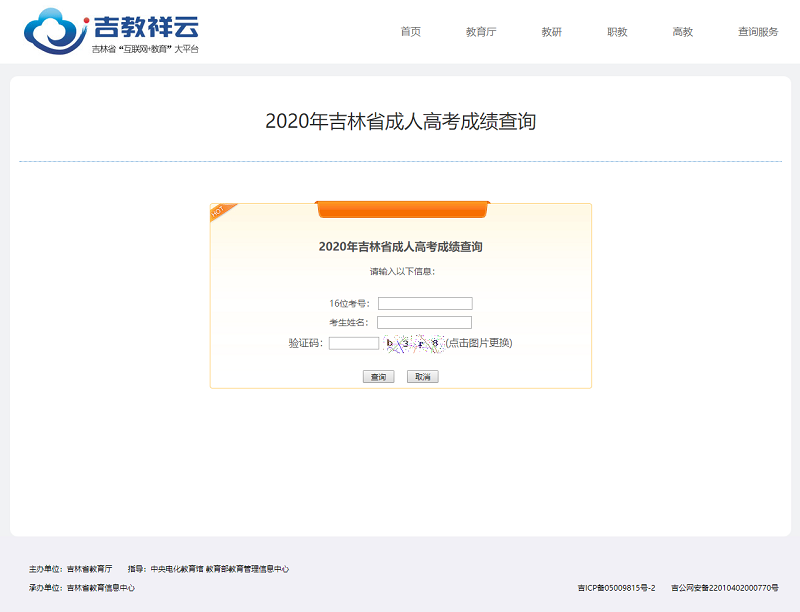This screenshot has width=800, height=612.
Task: Click the 2020年吉林省成人高考成绩查询 page title
Action: click(401, 121)
